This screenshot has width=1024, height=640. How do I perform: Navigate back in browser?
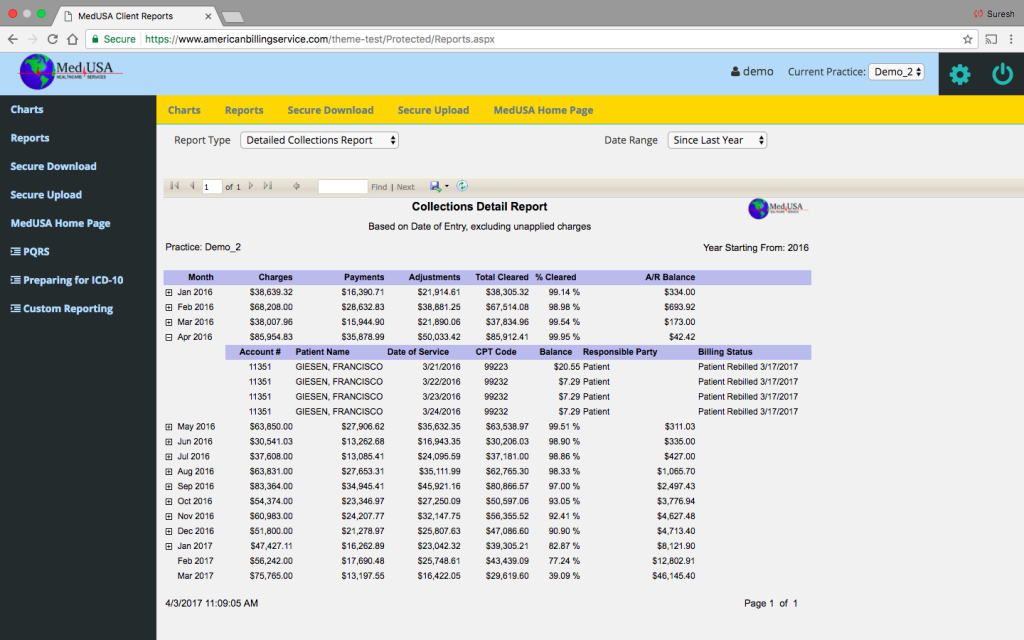(x=12, y=39)
